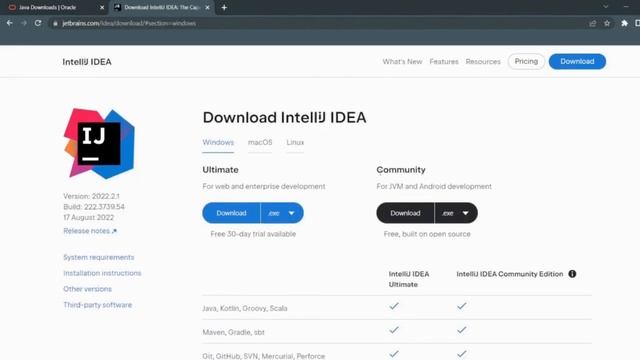This screenshot has height=360, width=640.
Task: Click 'For web and enterprise development' text
Action: tap(264, 187)
